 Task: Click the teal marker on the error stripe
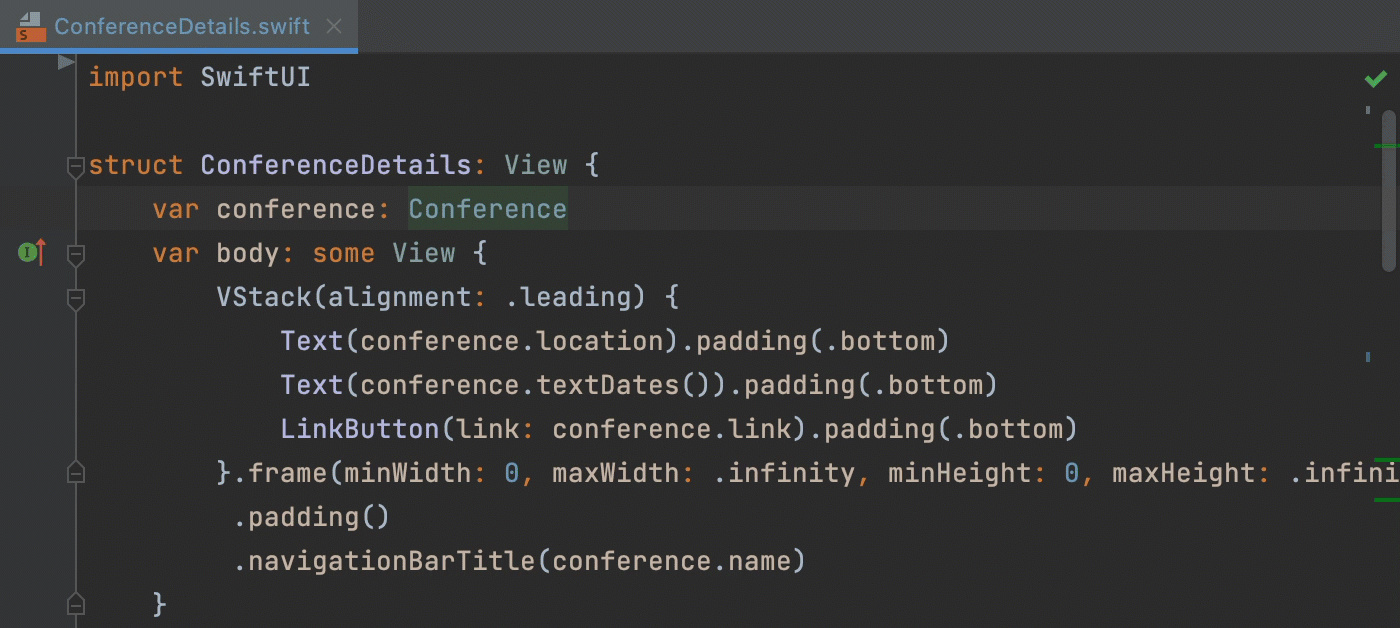(x=1368, y=356)
